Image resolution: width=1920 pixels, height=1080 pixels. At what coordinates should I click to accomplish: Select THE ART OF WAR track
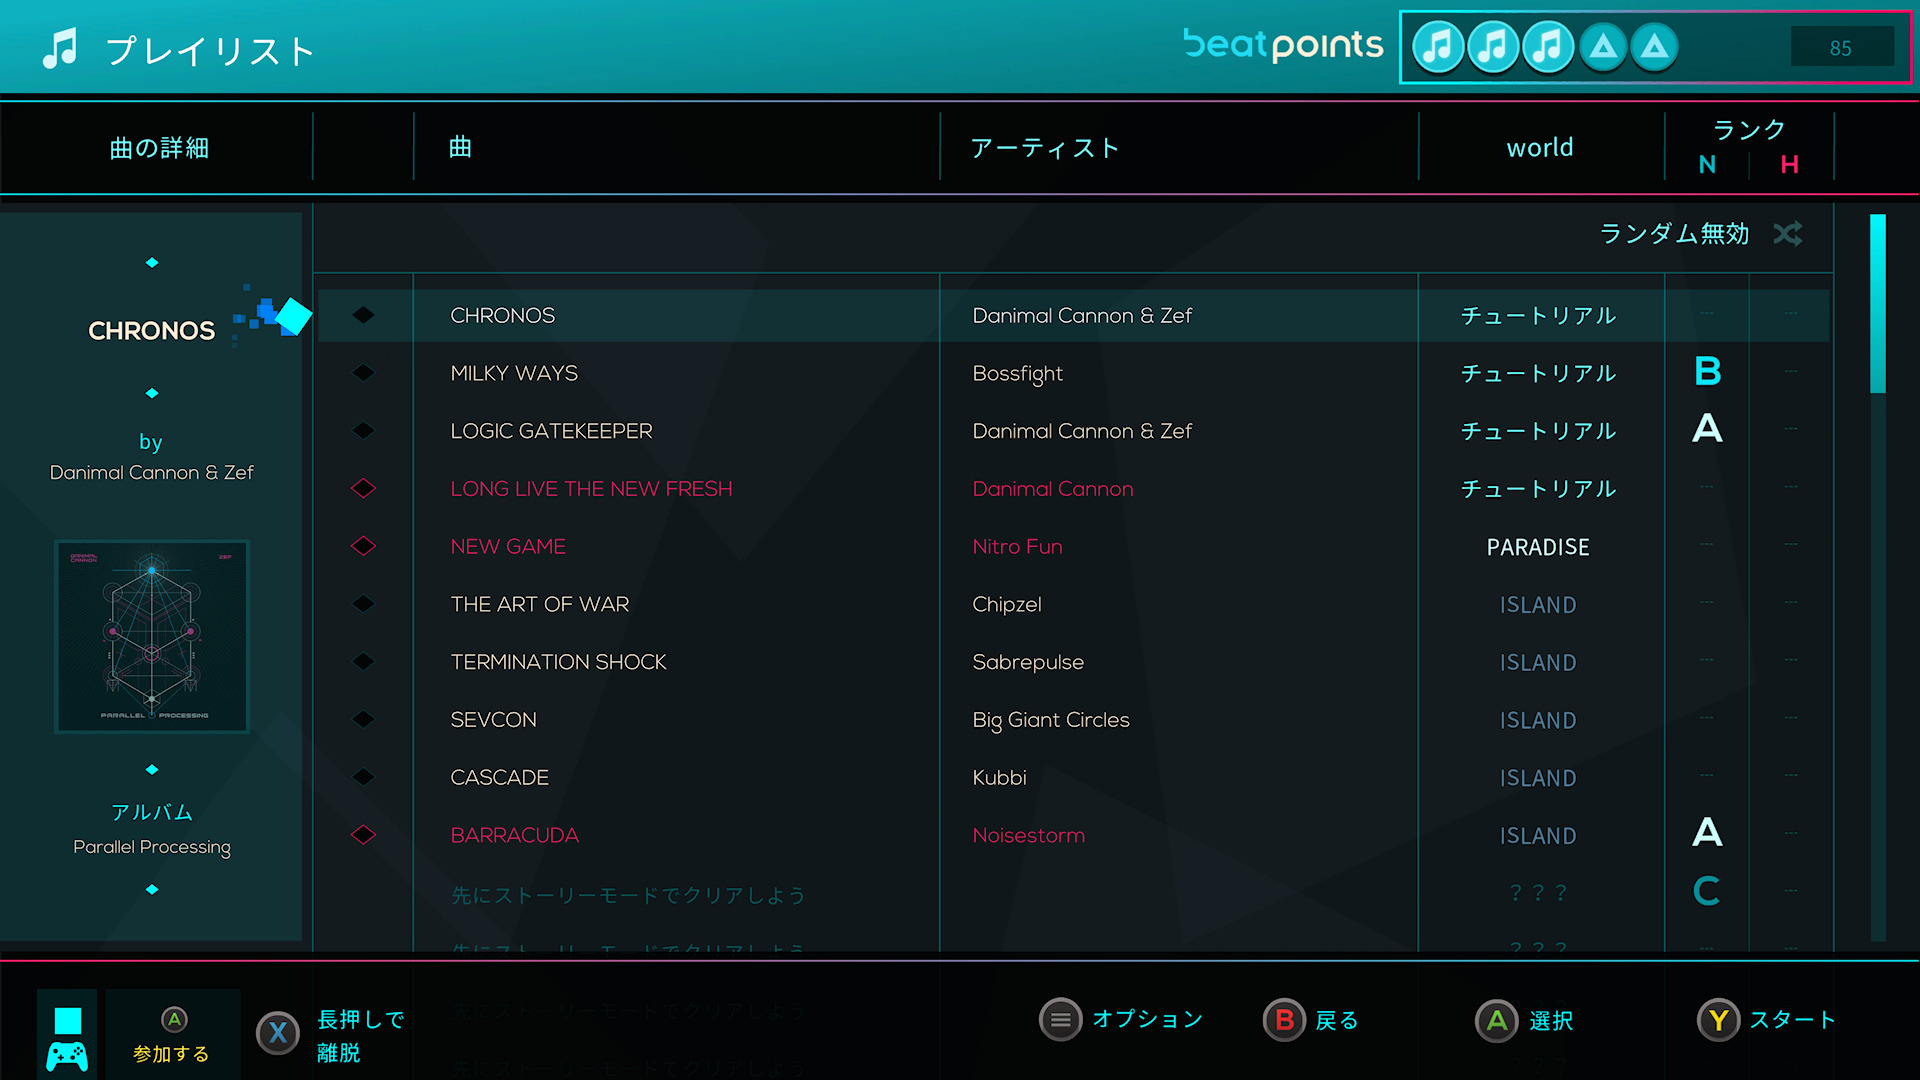[x=539, y=604]
